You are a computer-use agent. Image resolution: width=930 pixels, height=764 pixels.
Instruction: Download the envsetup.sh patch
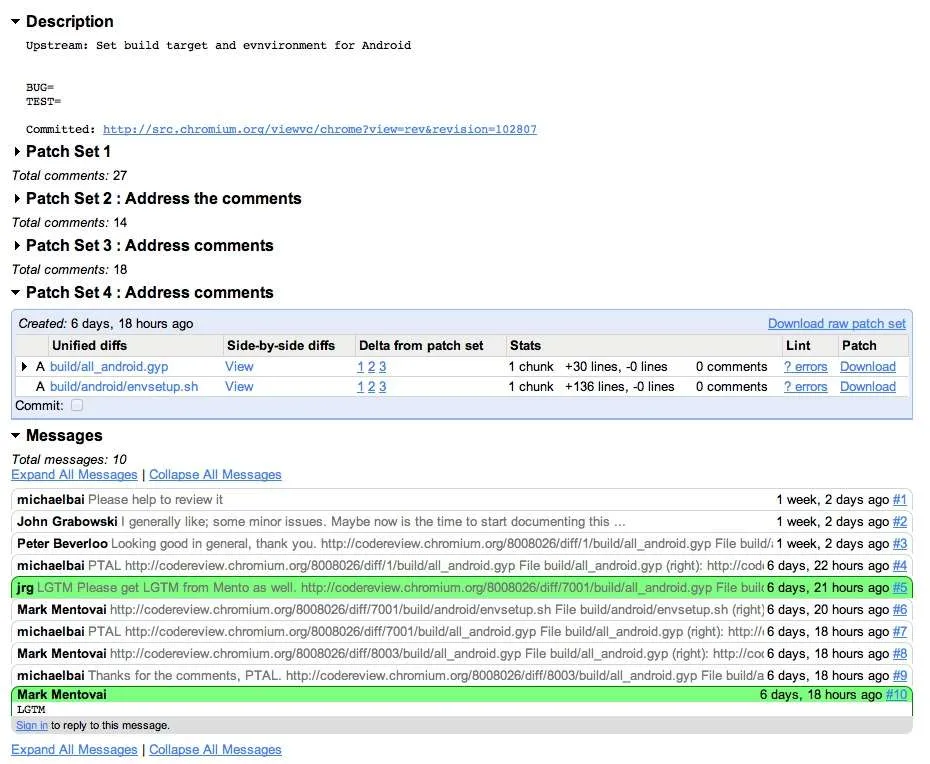[x=868, y=387]
